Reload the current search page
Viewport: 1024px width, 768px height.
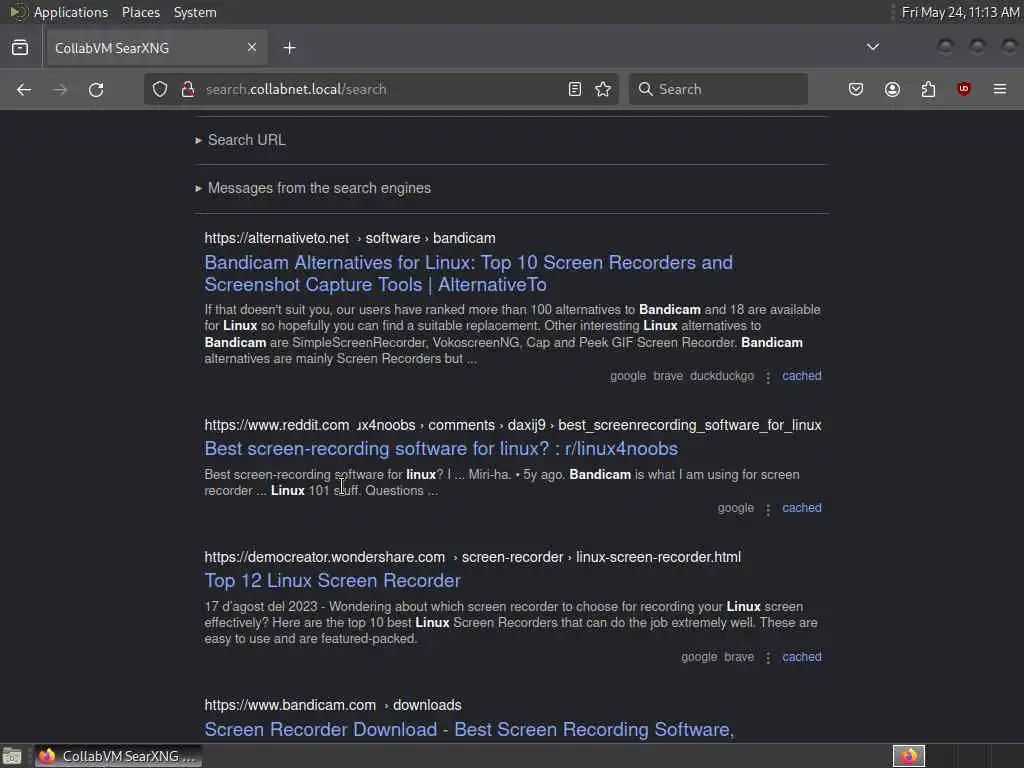click(x=96, y=89)
